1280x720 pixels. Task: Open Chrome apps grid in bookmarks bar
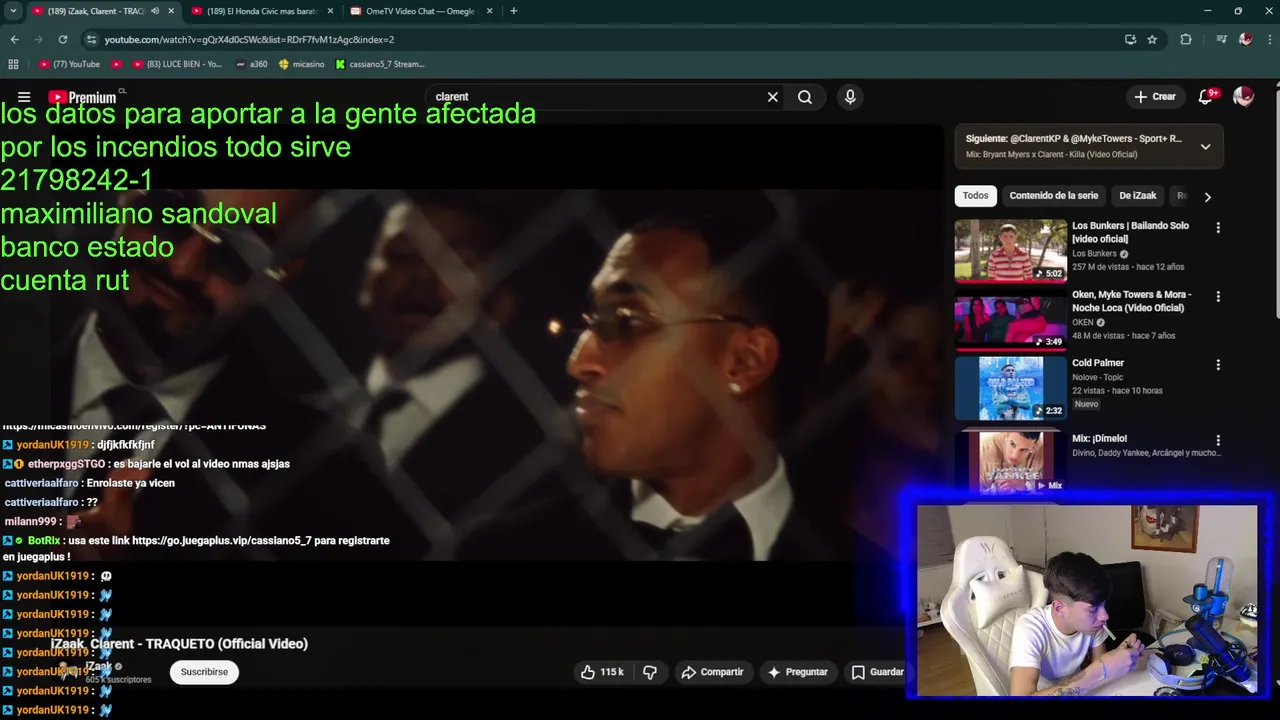coord(13,64)
